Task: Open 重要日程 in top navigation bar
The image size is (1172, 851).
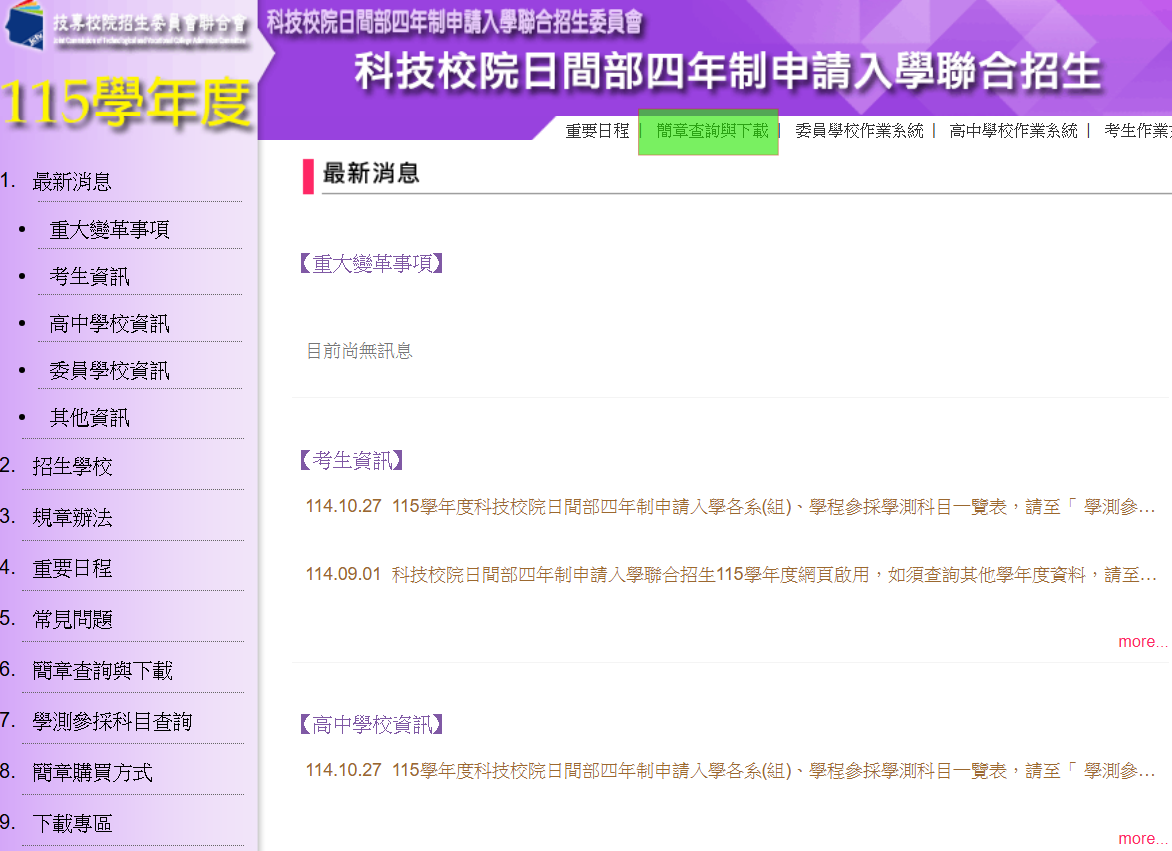Action: point(597,131)
